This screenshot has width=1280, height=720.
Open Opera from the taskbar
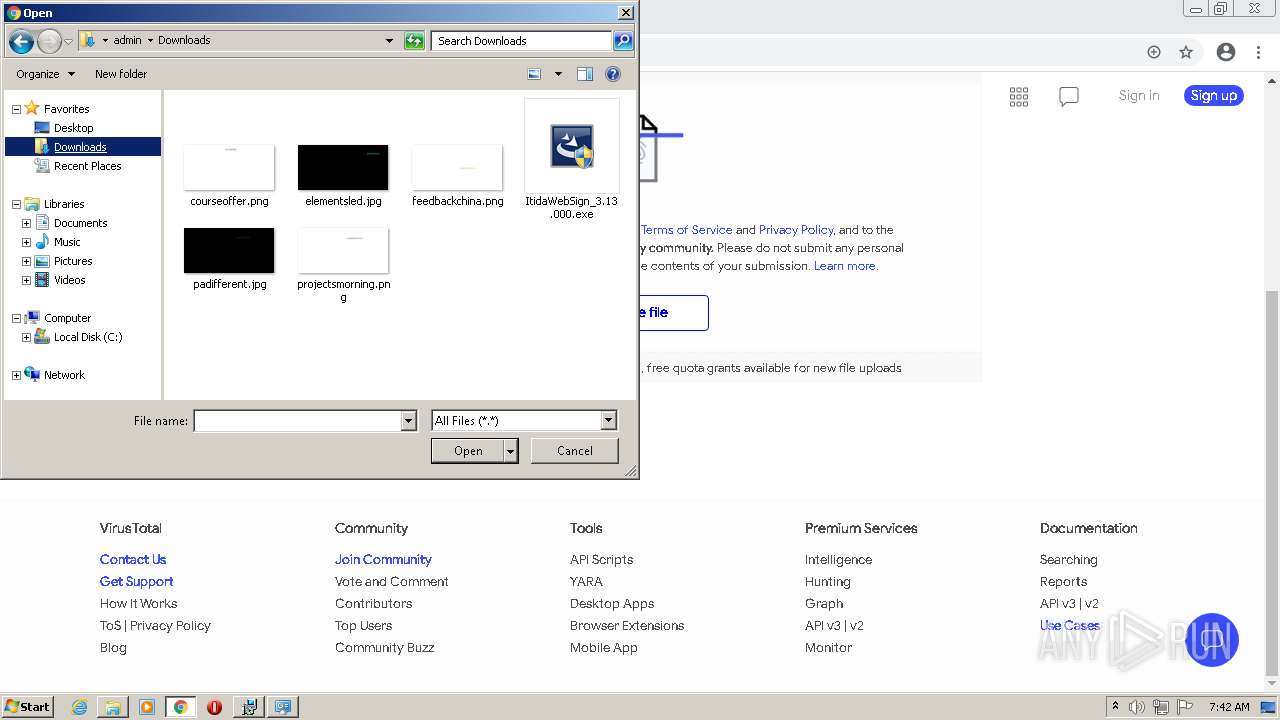(214, 707)
